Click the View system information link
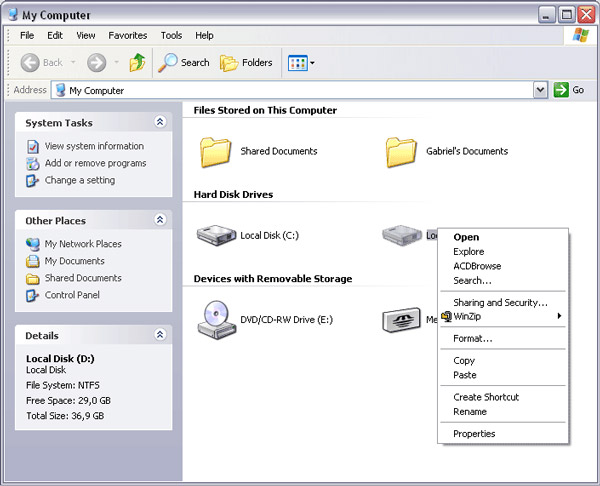Viewport: 600px width, 486px height. (93, 146)
